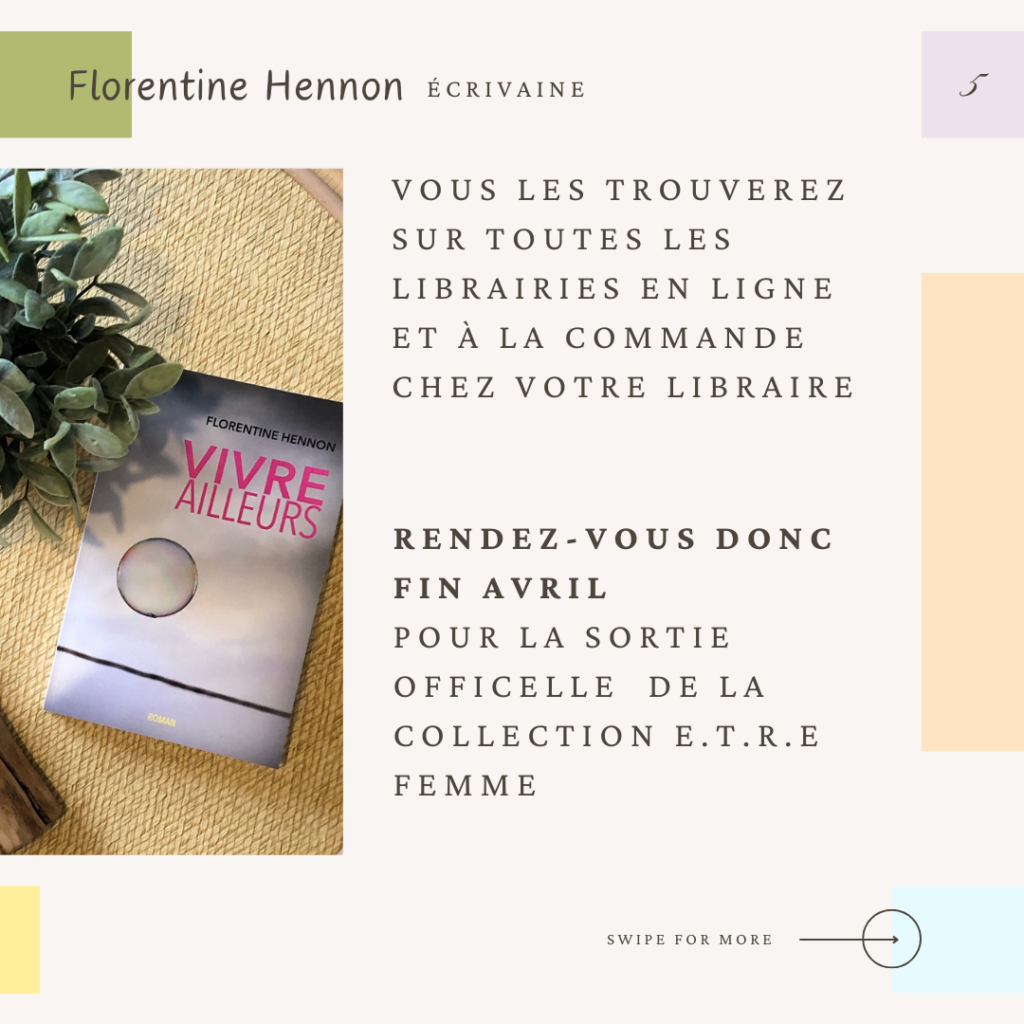
Task: Click the Vivre Ailleurs book cover
Action: [x=196, y=567]
